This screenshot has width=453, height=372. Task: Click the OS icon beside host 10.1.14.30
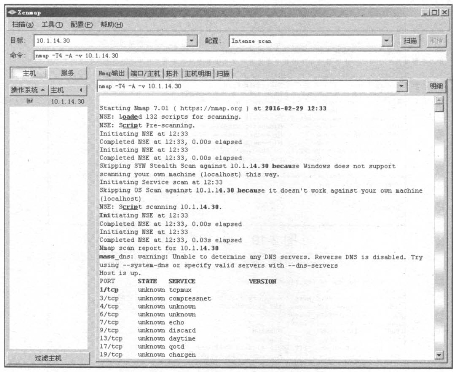tap(30, 101)
